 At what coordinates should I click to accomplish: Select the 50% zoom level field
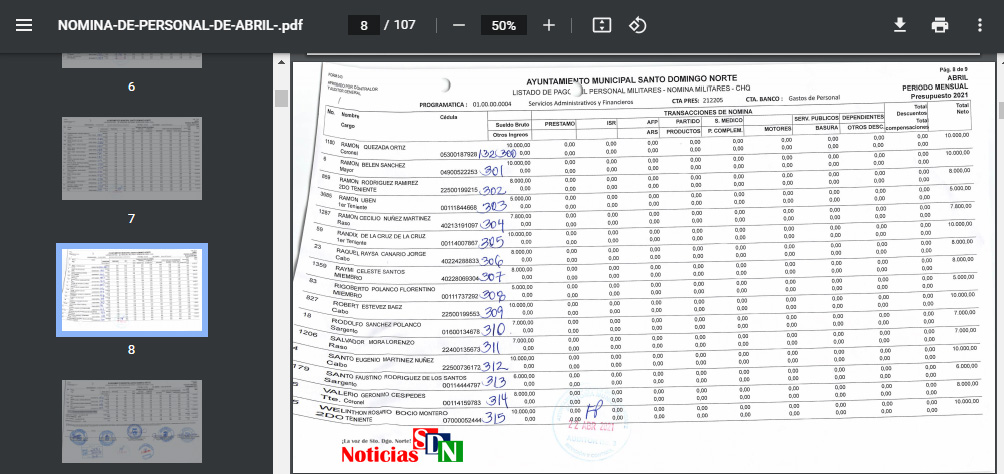[x=503, y=25]
